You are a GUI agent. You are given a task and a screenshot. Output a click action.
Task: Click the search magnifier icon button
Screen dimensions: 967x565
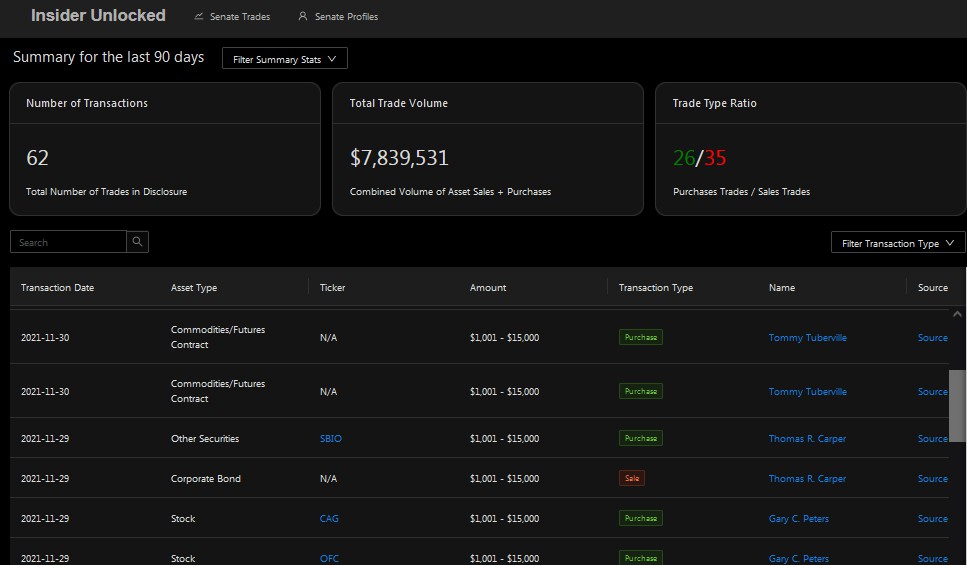(x=138, y=242)
